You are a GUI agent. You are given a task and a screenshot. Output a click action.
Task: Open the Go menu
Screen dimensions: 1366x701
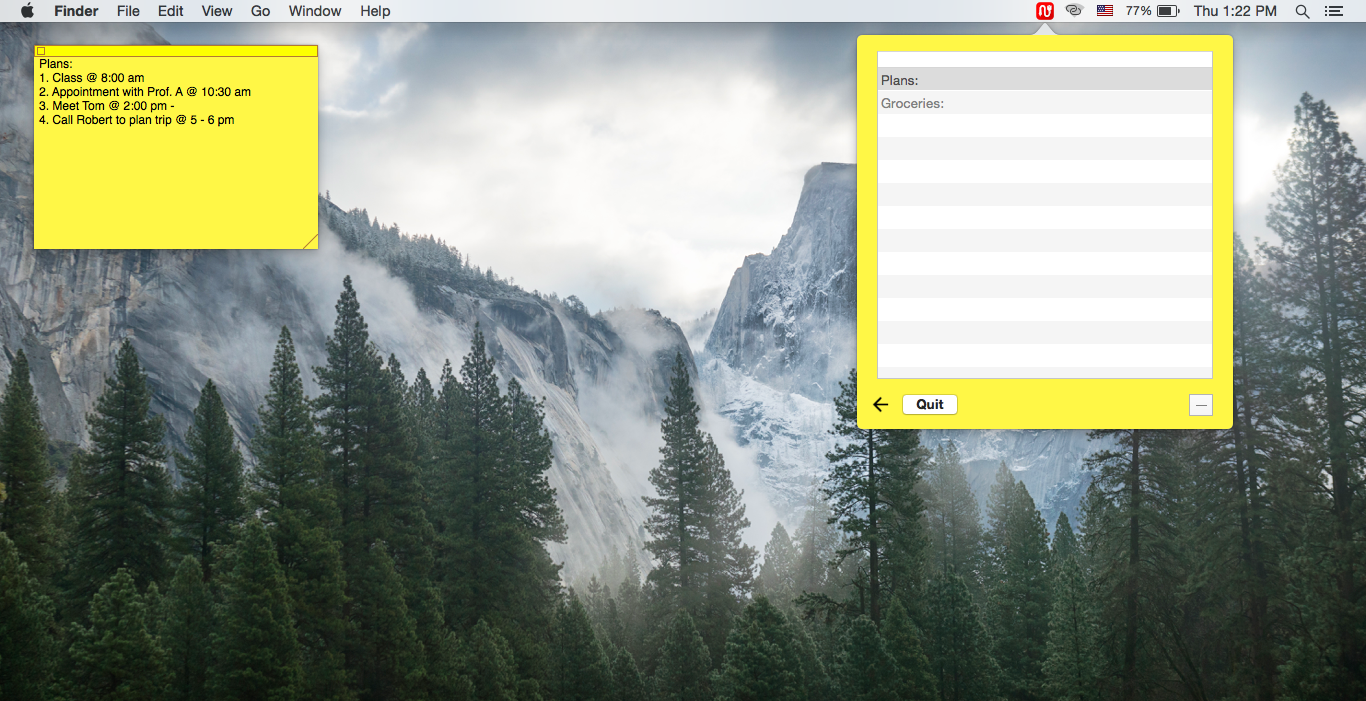[261, 11]
